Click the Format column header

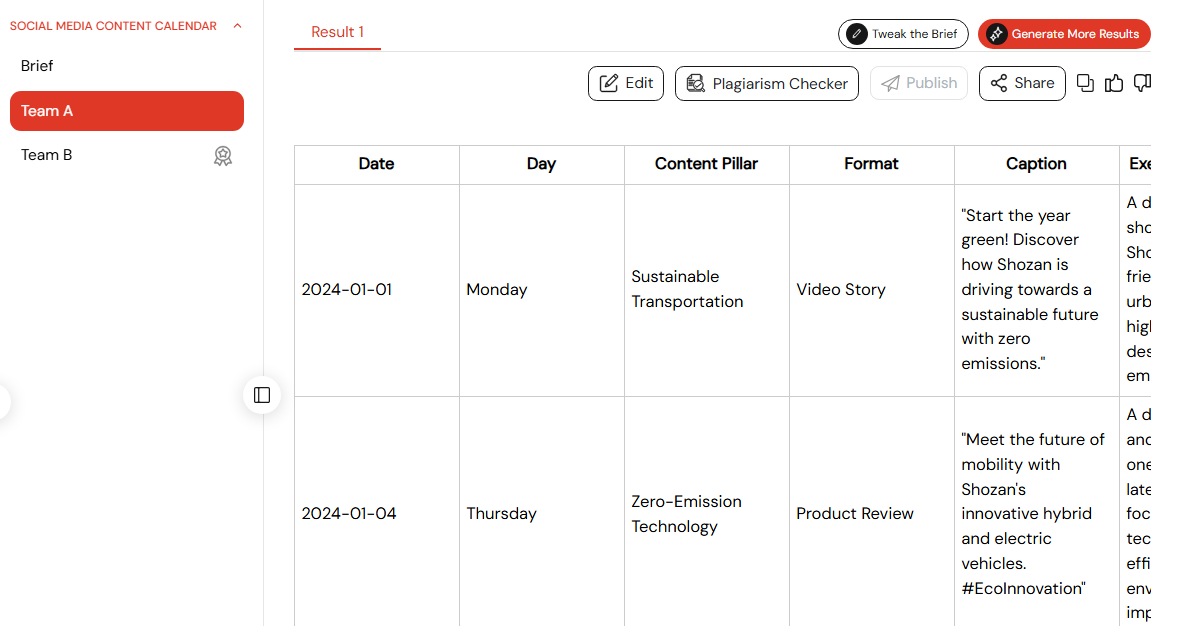(x=871, y=164)
